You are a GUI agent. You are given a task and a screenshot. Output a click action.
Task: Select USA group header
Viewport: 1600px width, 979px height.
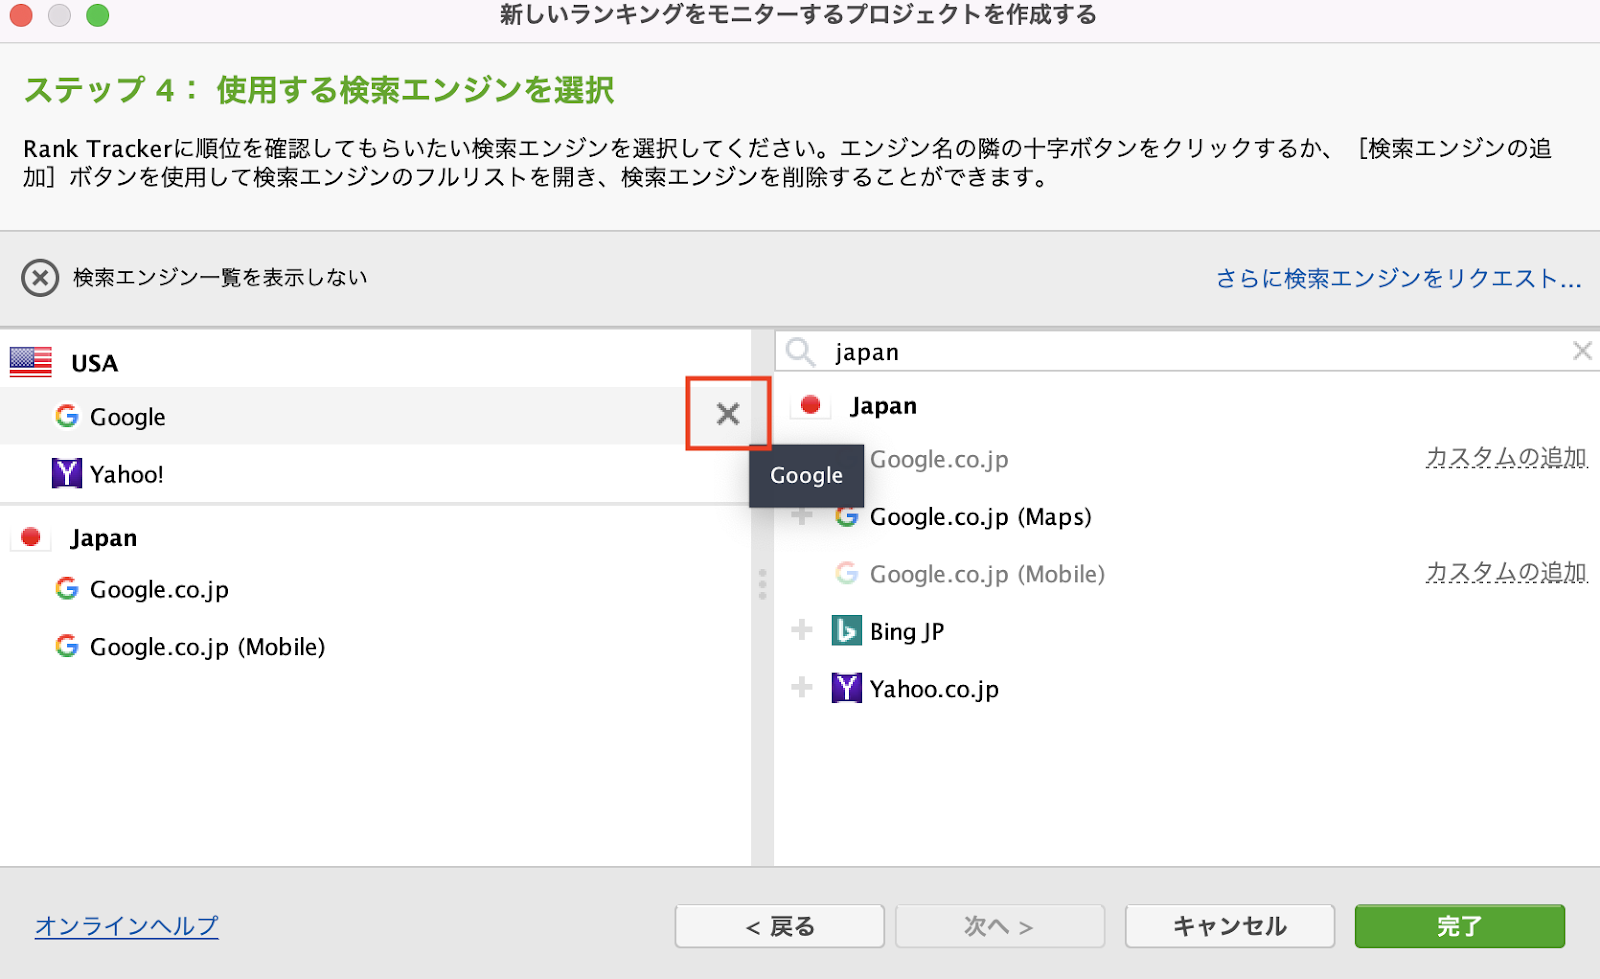pyautogui.click(x=375, y=362)
